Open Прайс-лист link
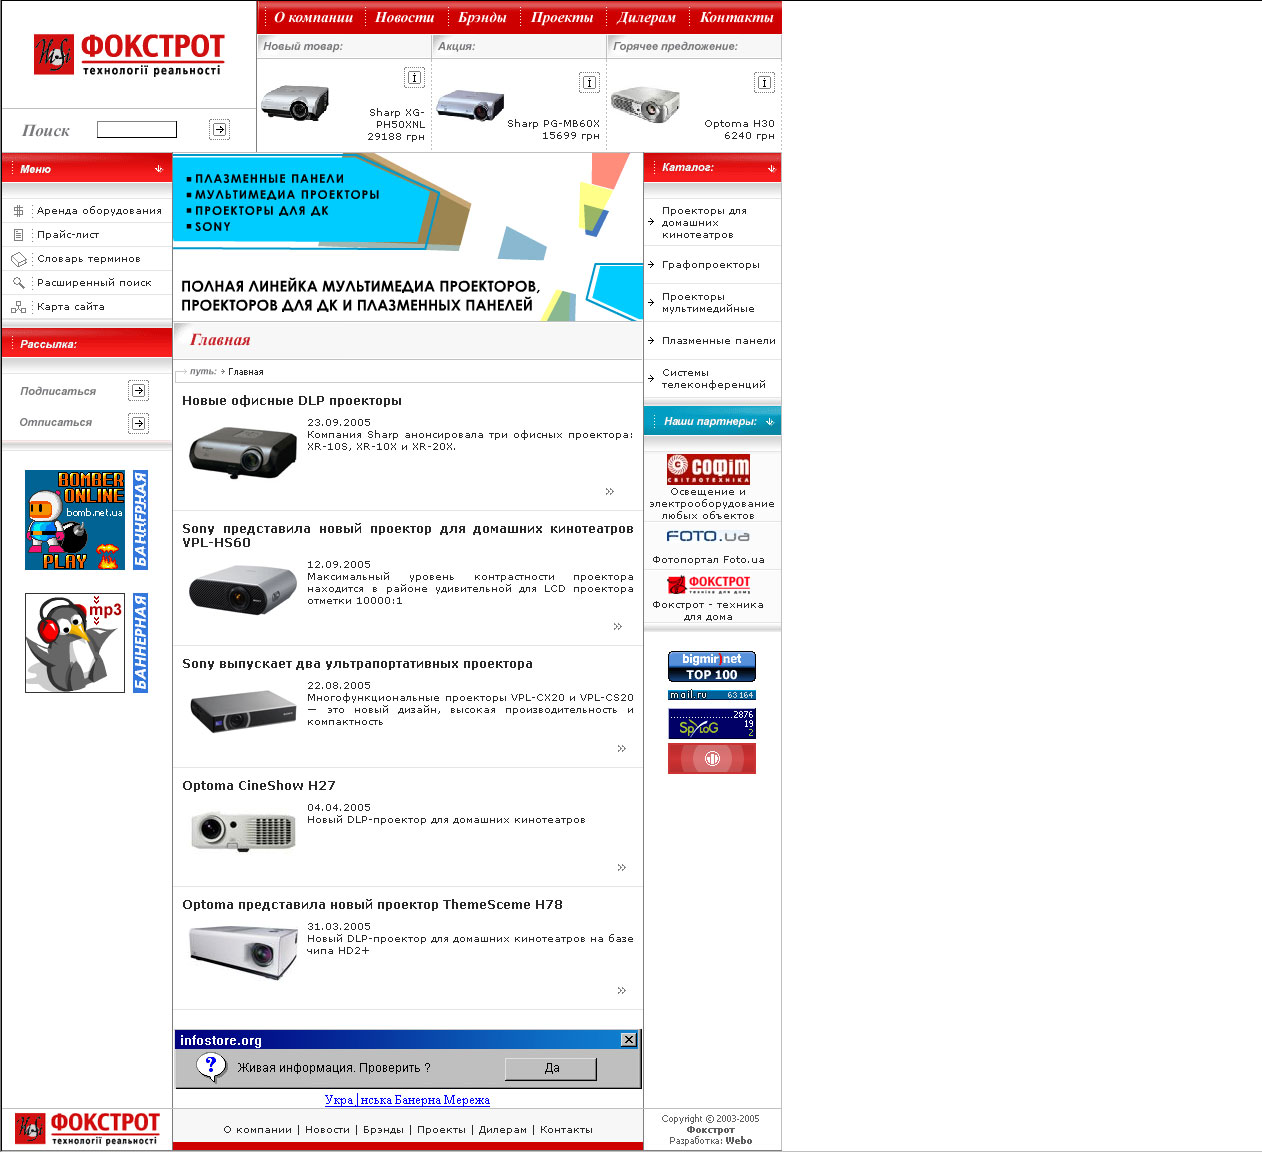This screenshot has width=1262, height=1152. tap(68, 235)
